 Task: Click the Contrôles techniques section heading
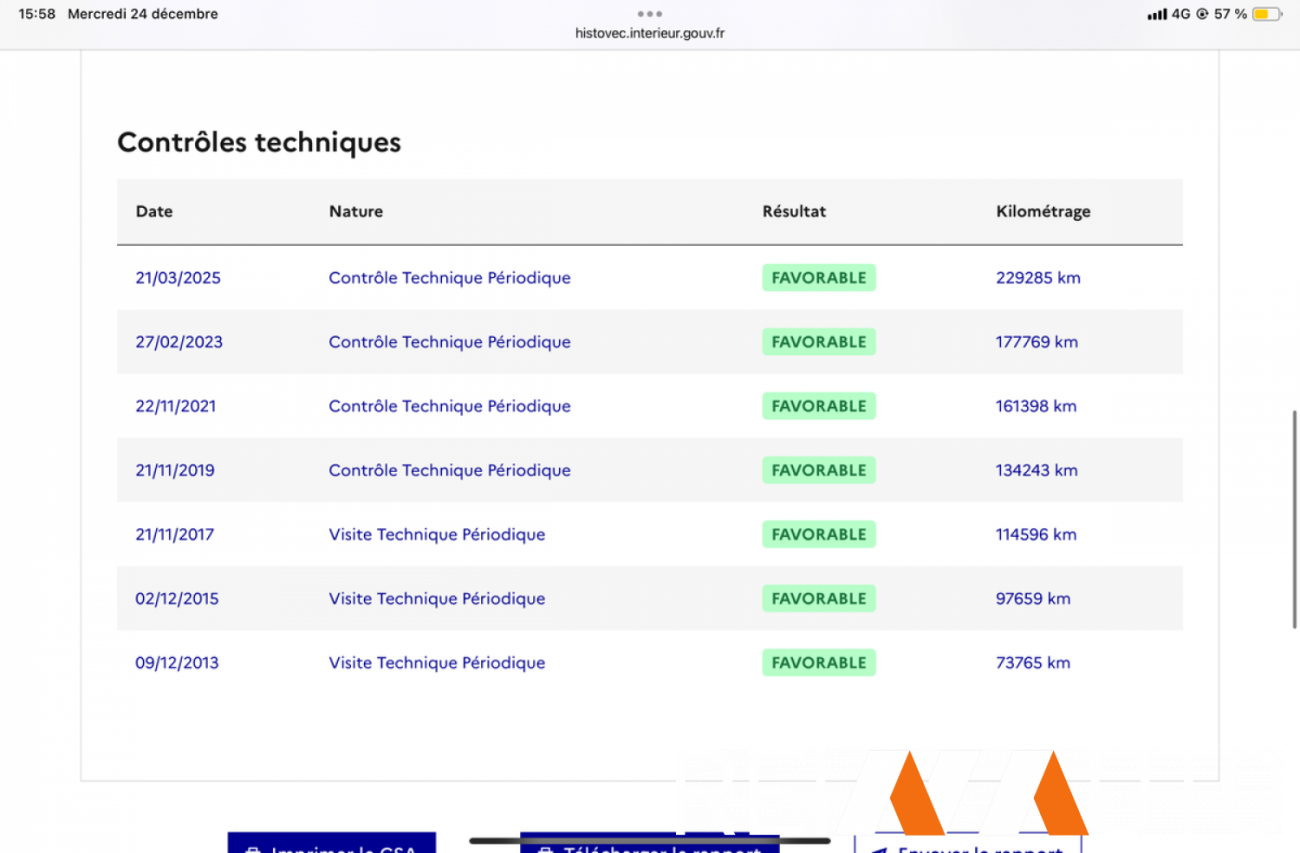pyautogui.click(x=259, y=142)
